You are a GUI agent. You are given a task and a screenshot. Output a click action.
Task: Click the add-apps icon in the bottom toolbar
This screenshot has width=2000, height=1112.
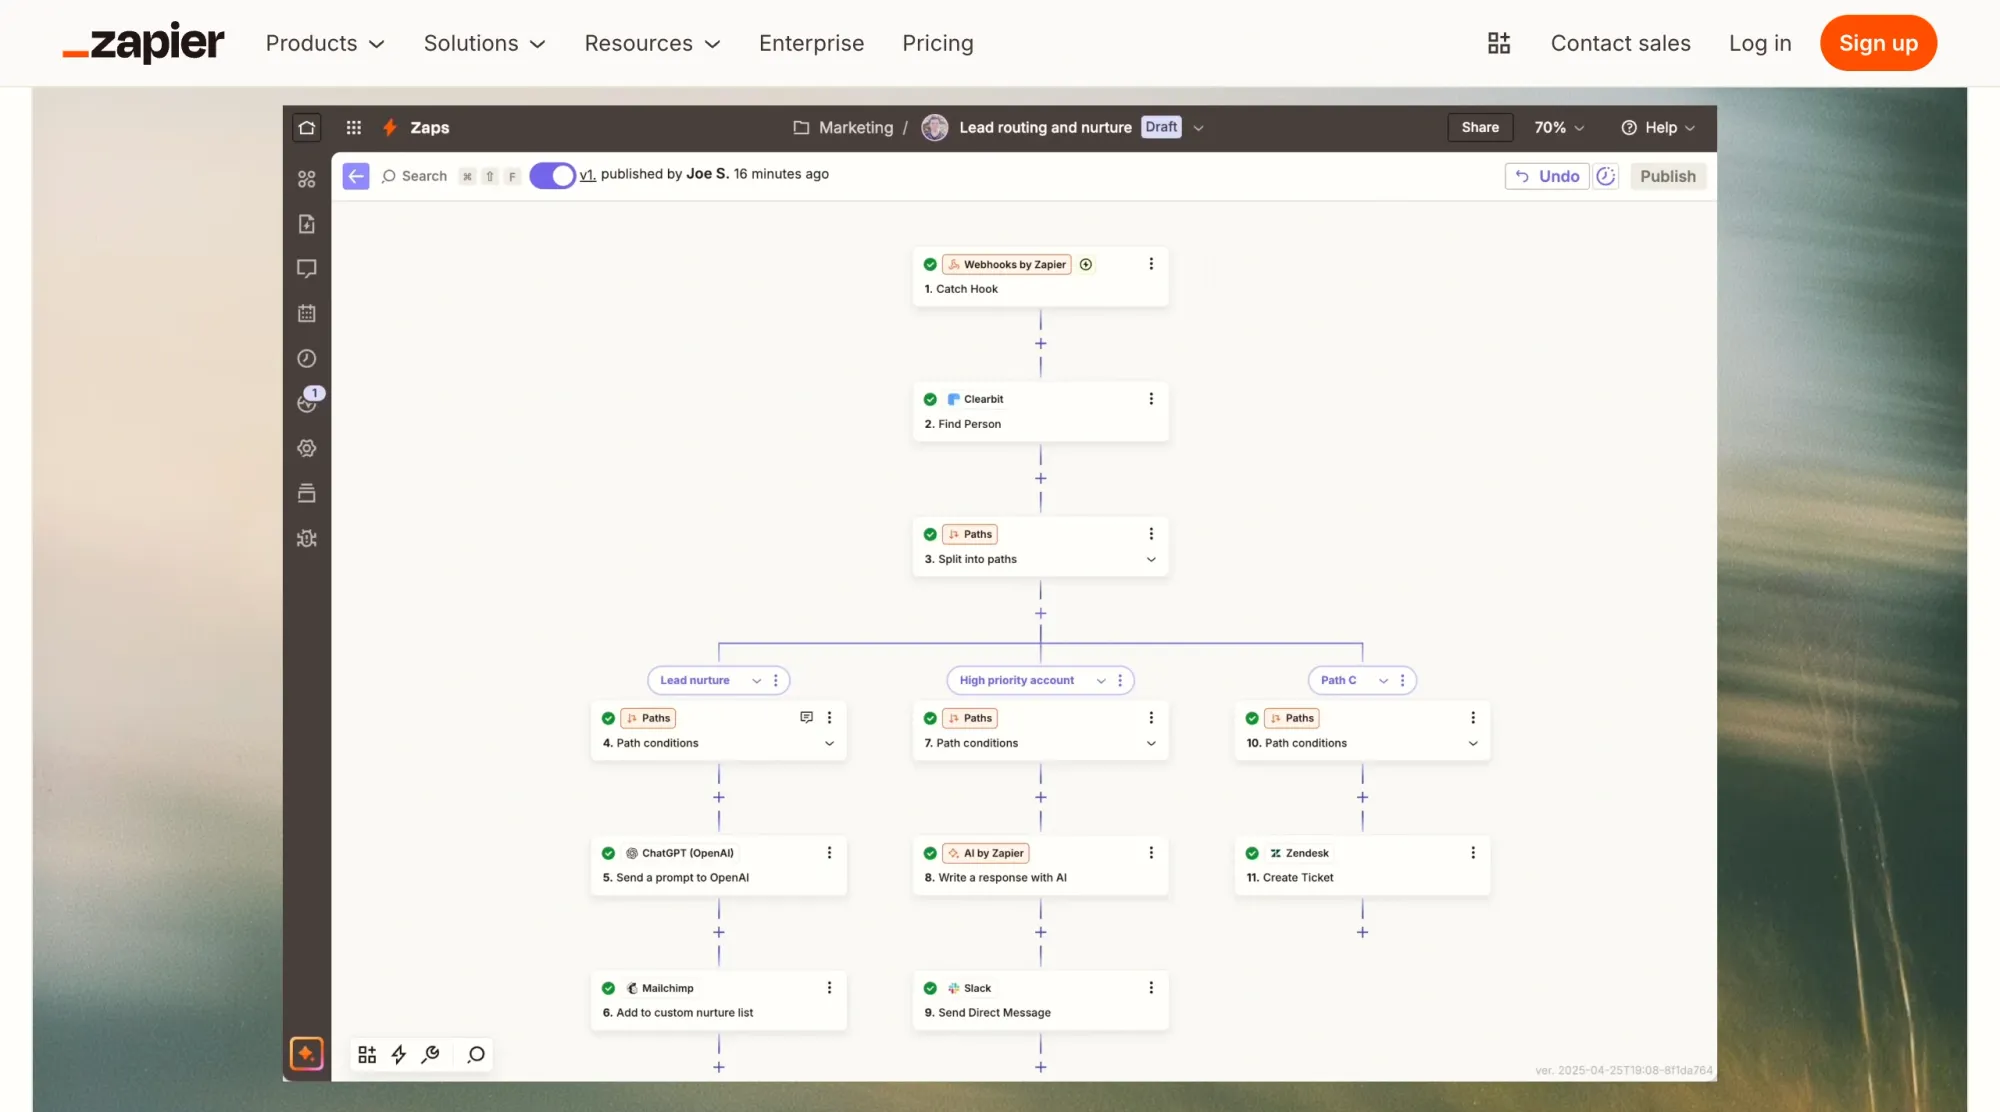pyautogui.click(x=367, y=1054)
